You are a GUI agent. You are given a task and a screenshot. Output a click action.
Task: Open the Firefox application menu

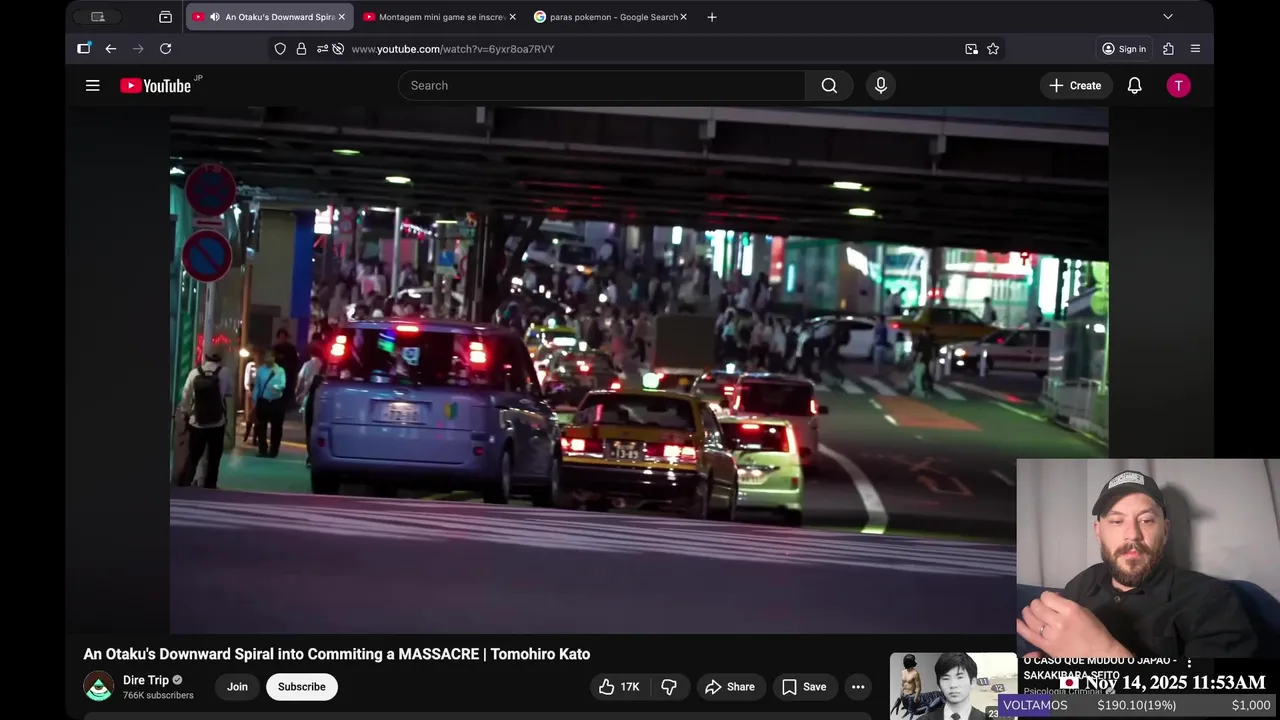pyautogui.click(x=1195, y=49)
